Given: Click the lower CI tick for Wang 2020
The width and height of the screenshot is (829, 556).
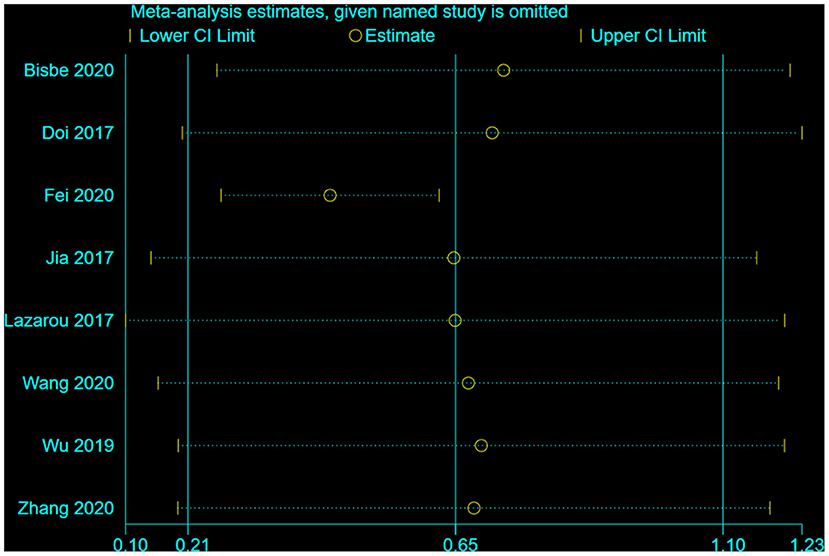Looking at the screenshot, I should coord(158,383).
